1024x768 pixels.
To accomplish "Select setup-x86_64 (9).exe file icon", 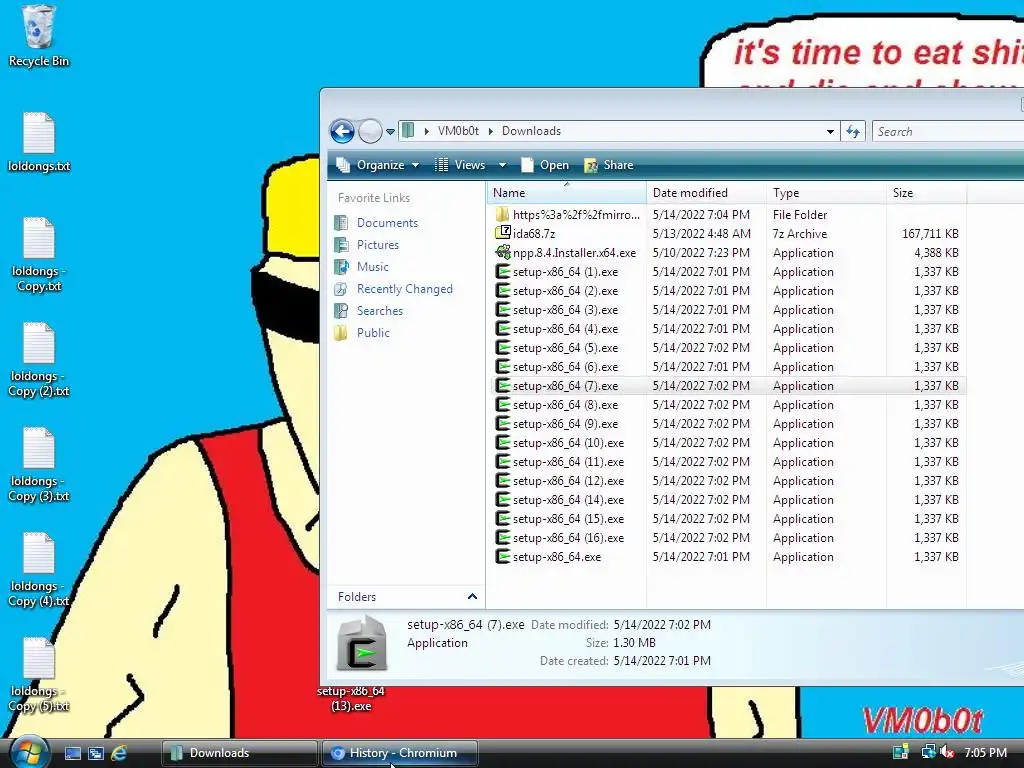I will pos(502,423).
